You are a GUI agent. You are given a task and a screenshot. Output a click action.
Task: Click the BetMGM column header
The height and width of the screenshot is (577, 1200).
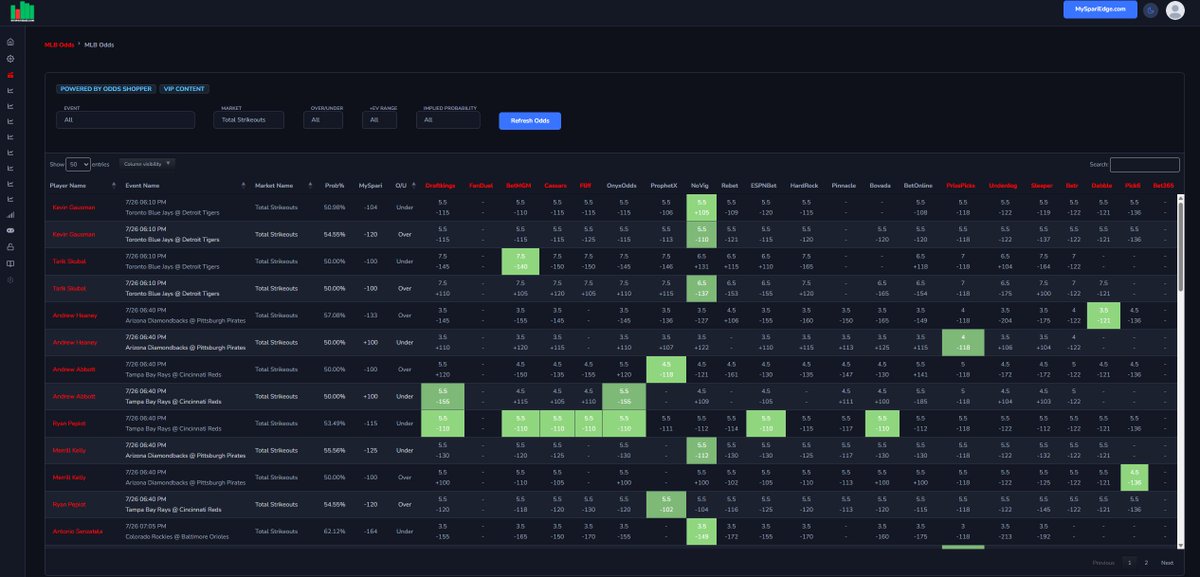520,185
